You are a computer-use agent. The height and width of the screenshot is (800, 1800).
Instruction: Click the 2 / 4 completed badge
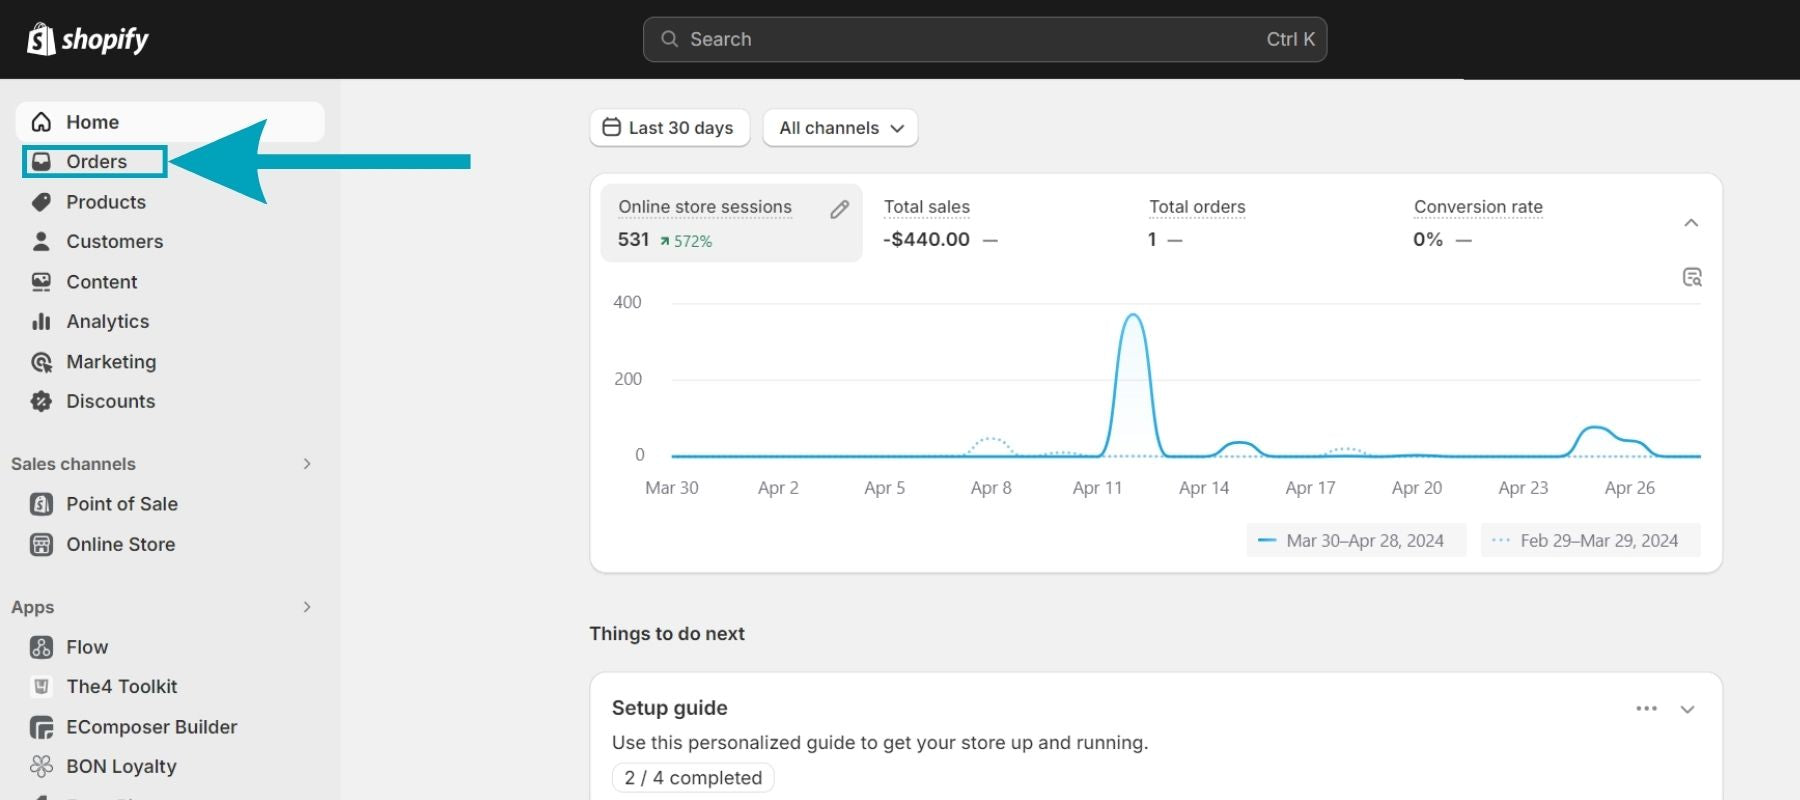693,778
